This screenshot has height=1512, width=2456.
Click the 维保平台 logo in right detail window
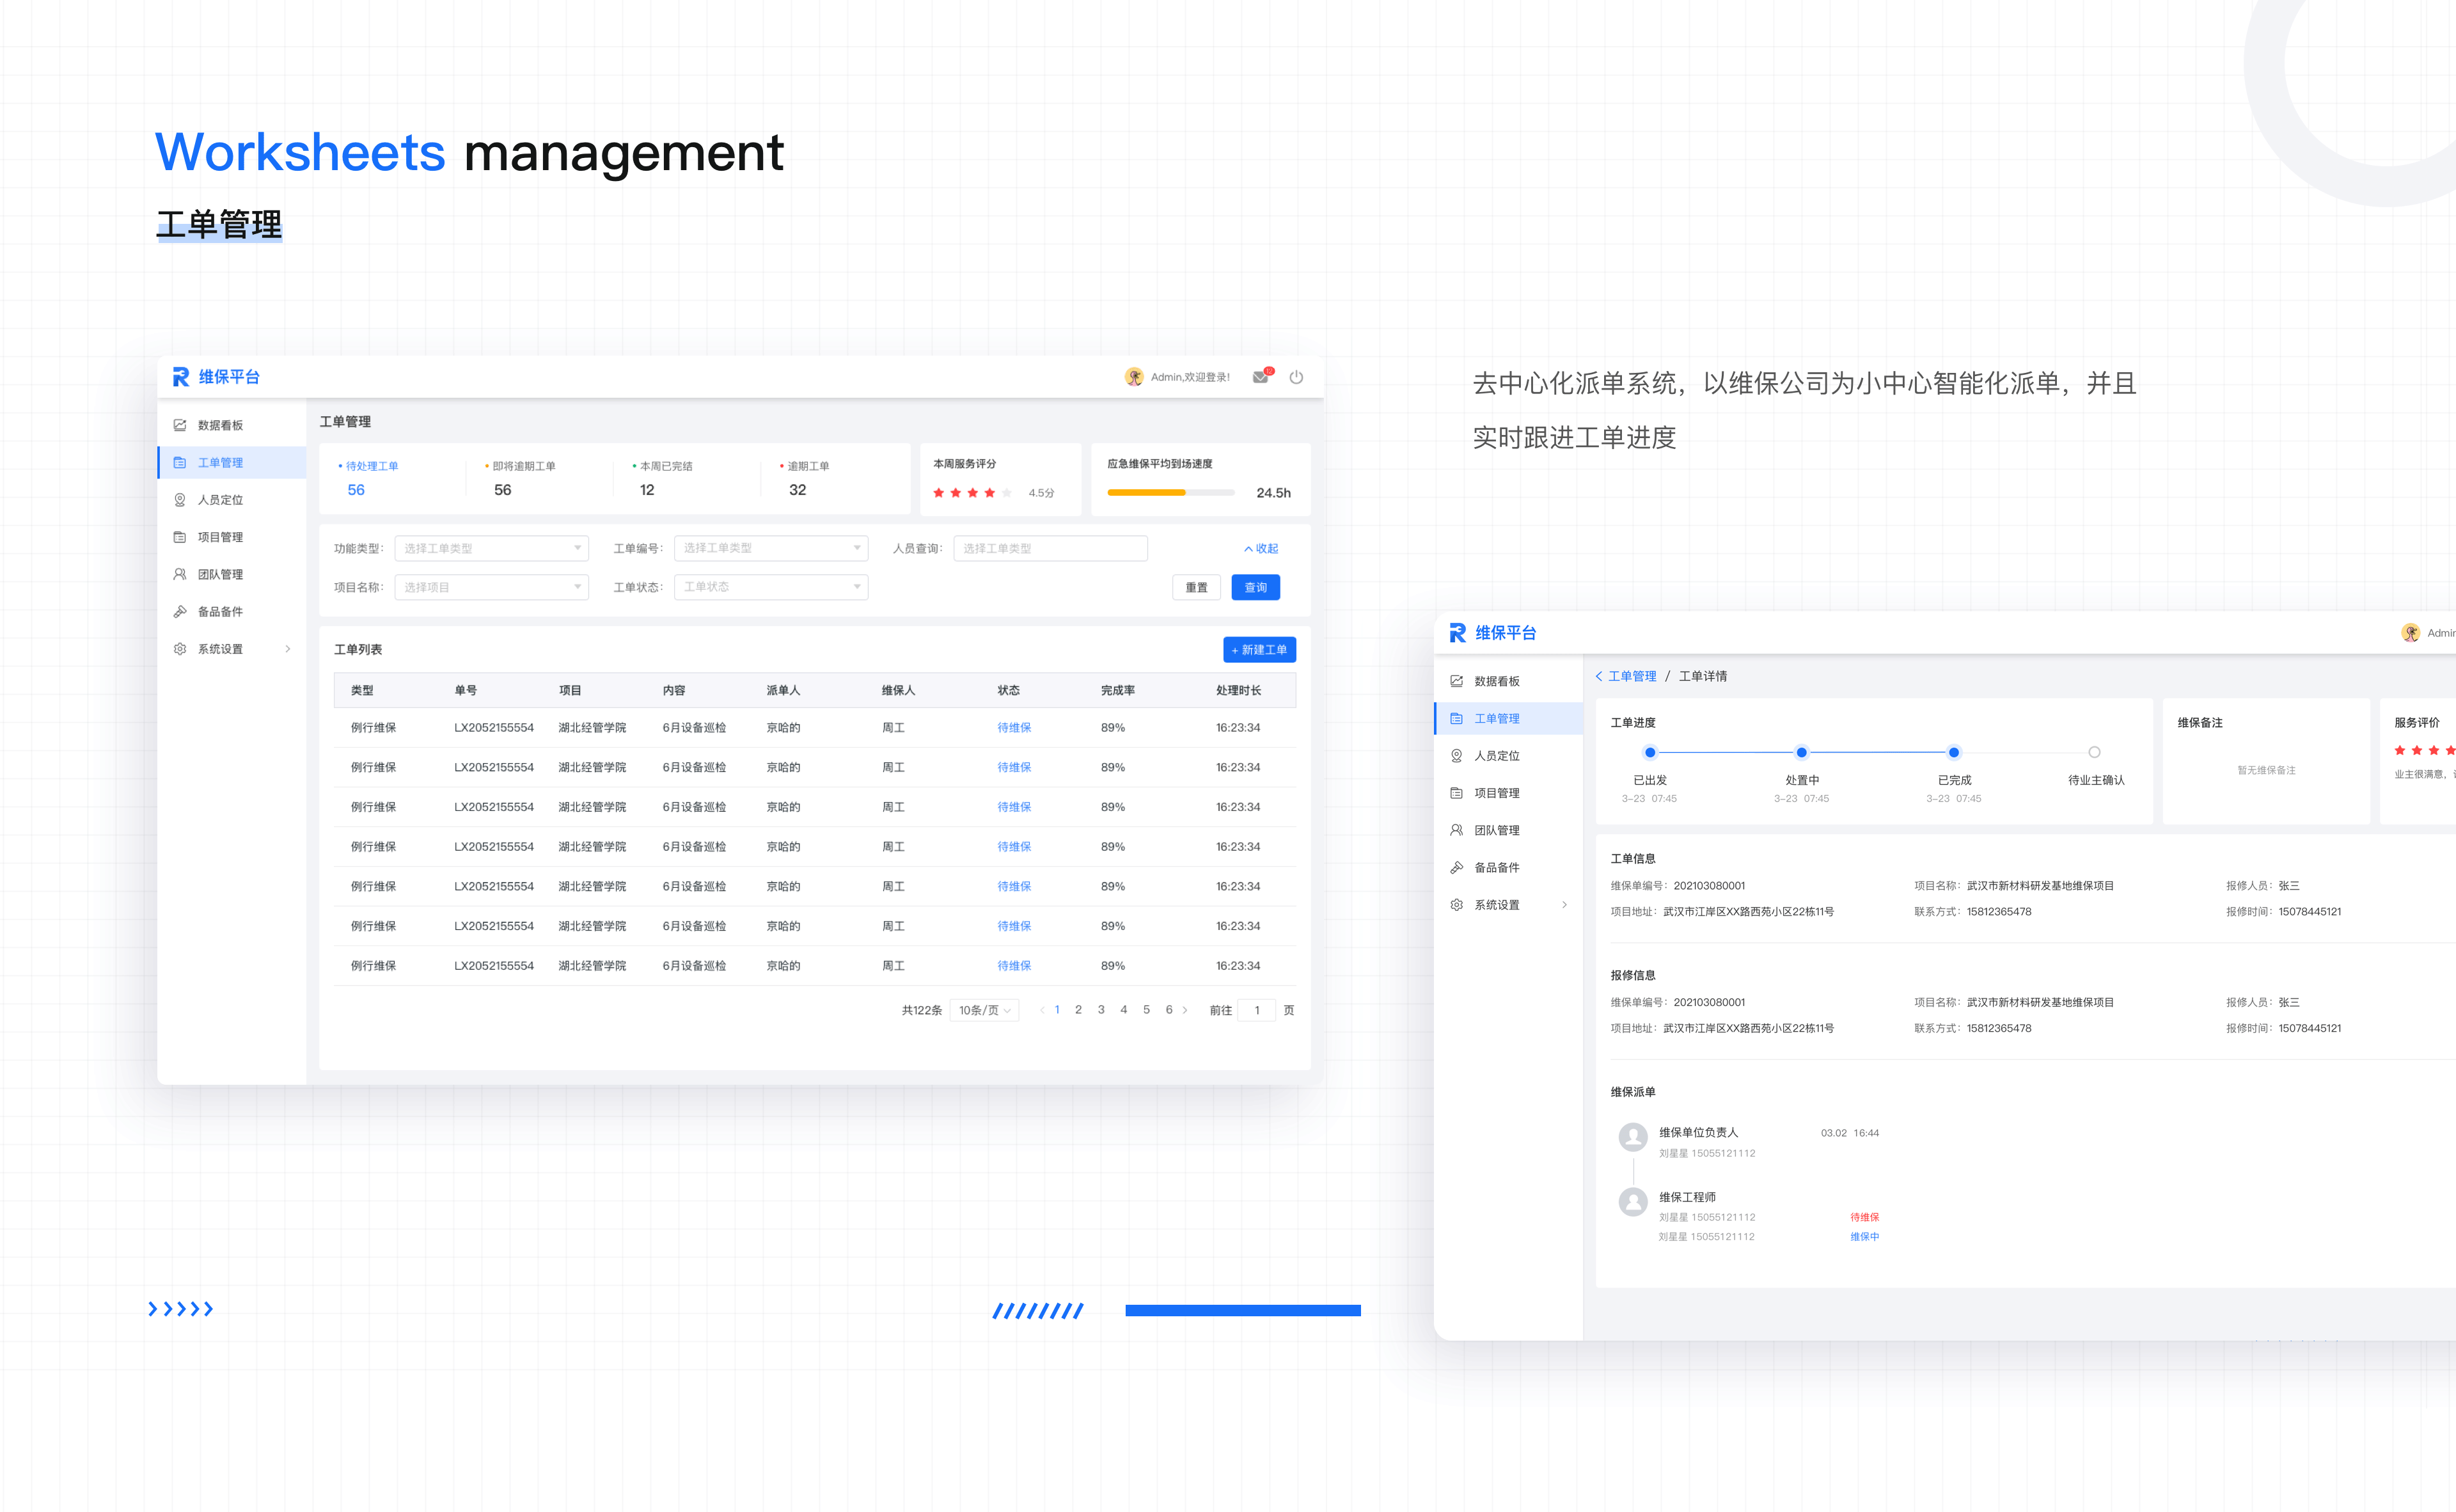click(x=1493, y=633)
